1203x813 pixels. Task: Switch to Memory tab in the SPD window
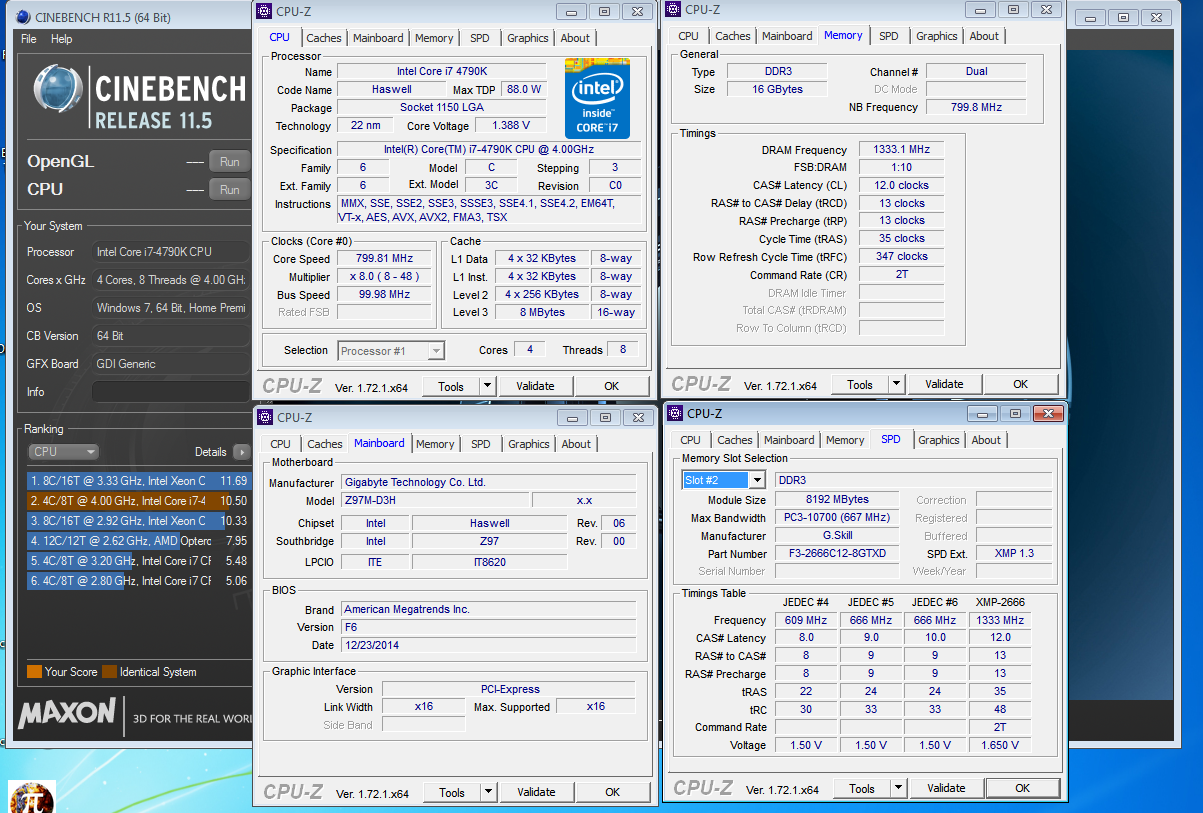(x=845, y=440)
